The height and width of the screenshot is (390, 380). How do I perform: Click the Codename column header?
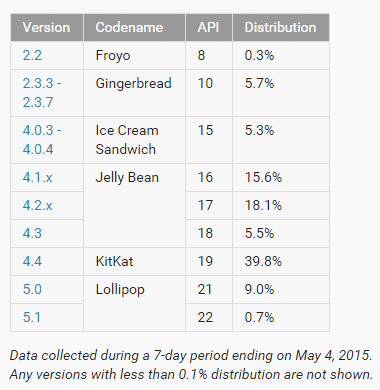tap(134, 27)
